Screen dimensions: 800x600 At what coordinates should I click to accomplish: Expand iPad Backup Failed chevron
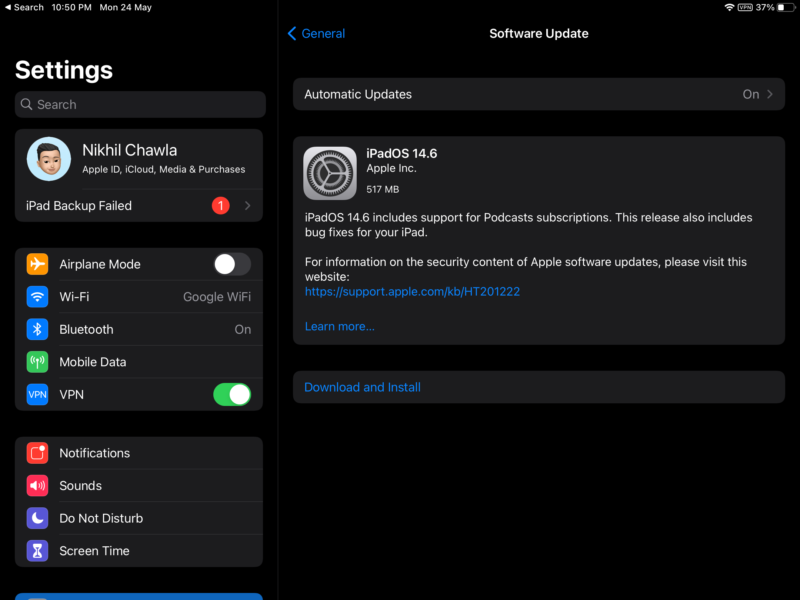[247, 206]
